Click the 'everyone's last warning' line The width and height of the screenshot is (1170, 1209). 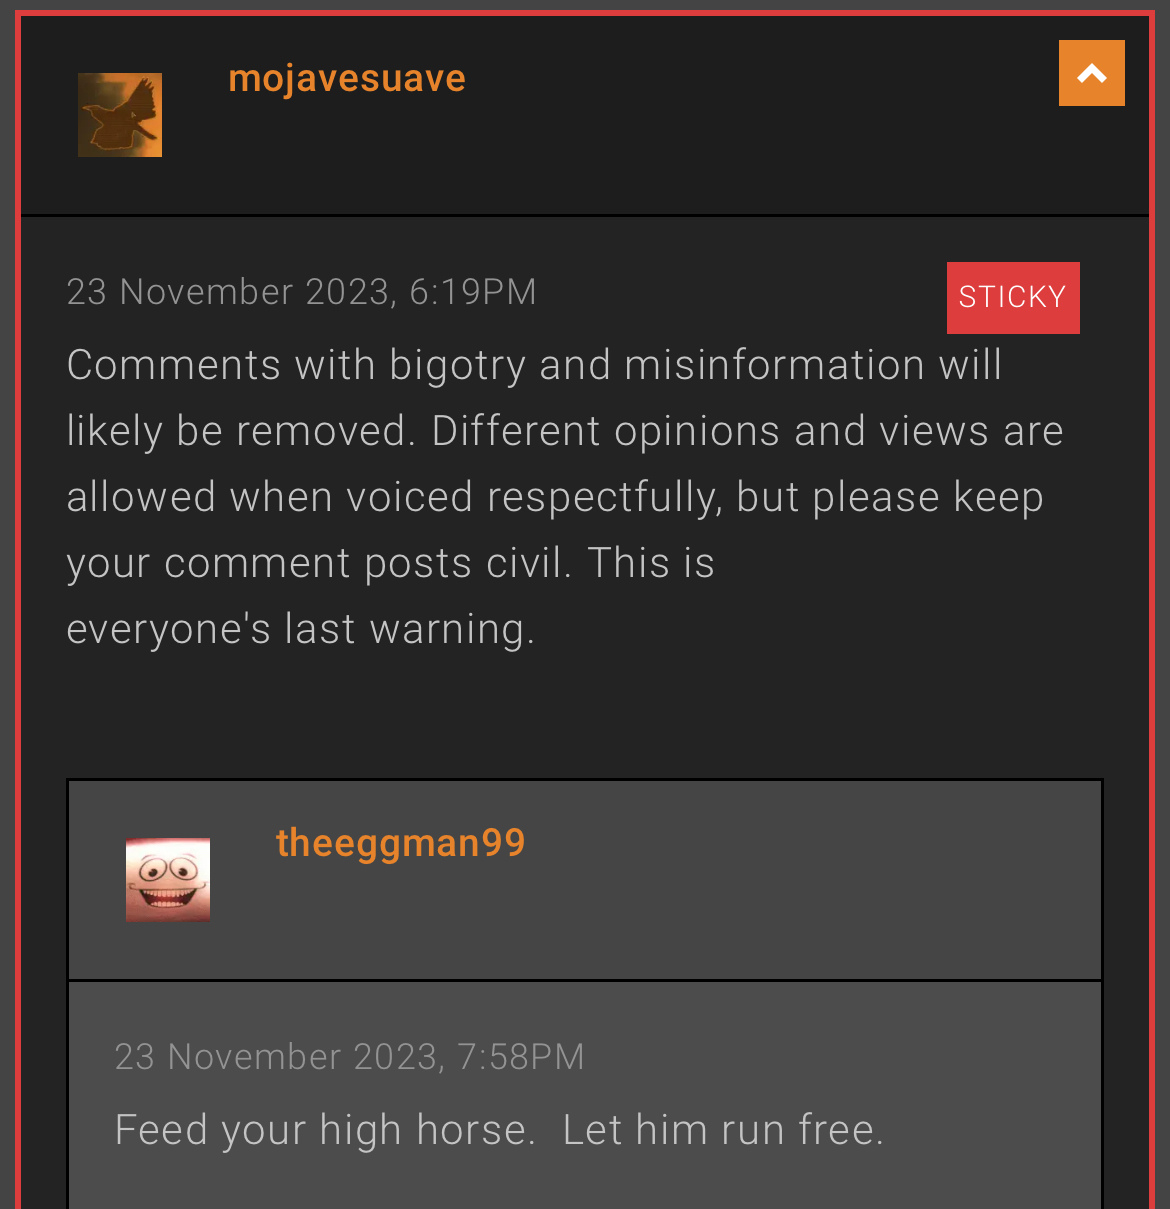[x=301, y=629]
